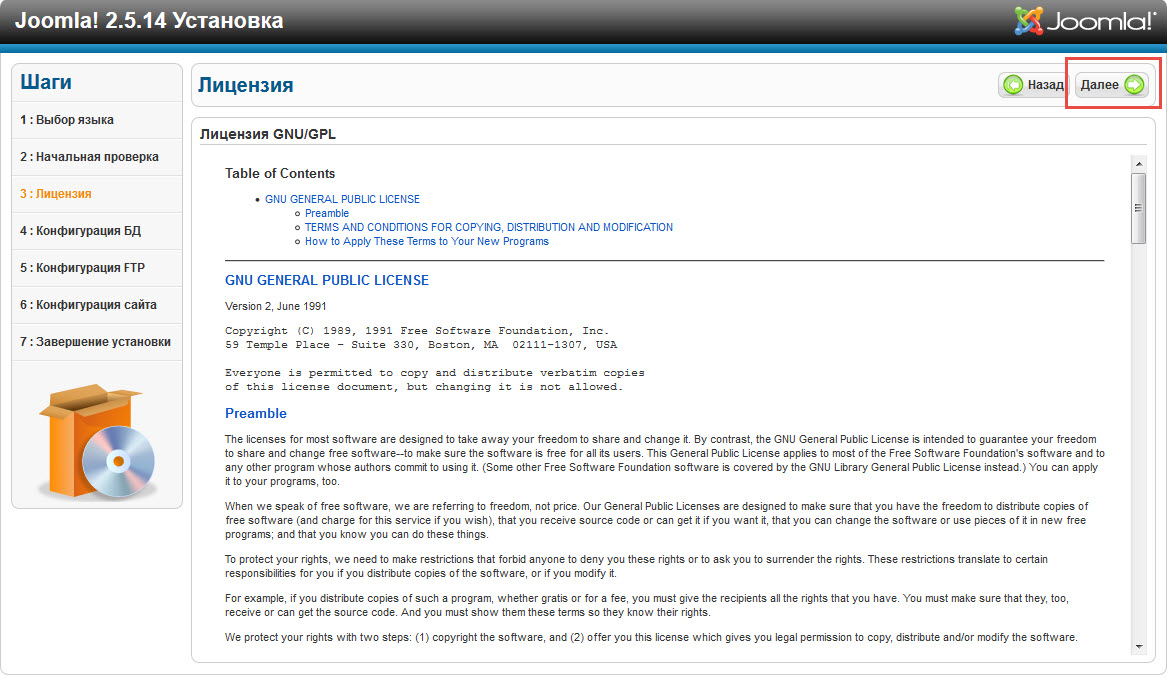
Task: Select step 2: Начальная проверка
Action: [97, 157]
